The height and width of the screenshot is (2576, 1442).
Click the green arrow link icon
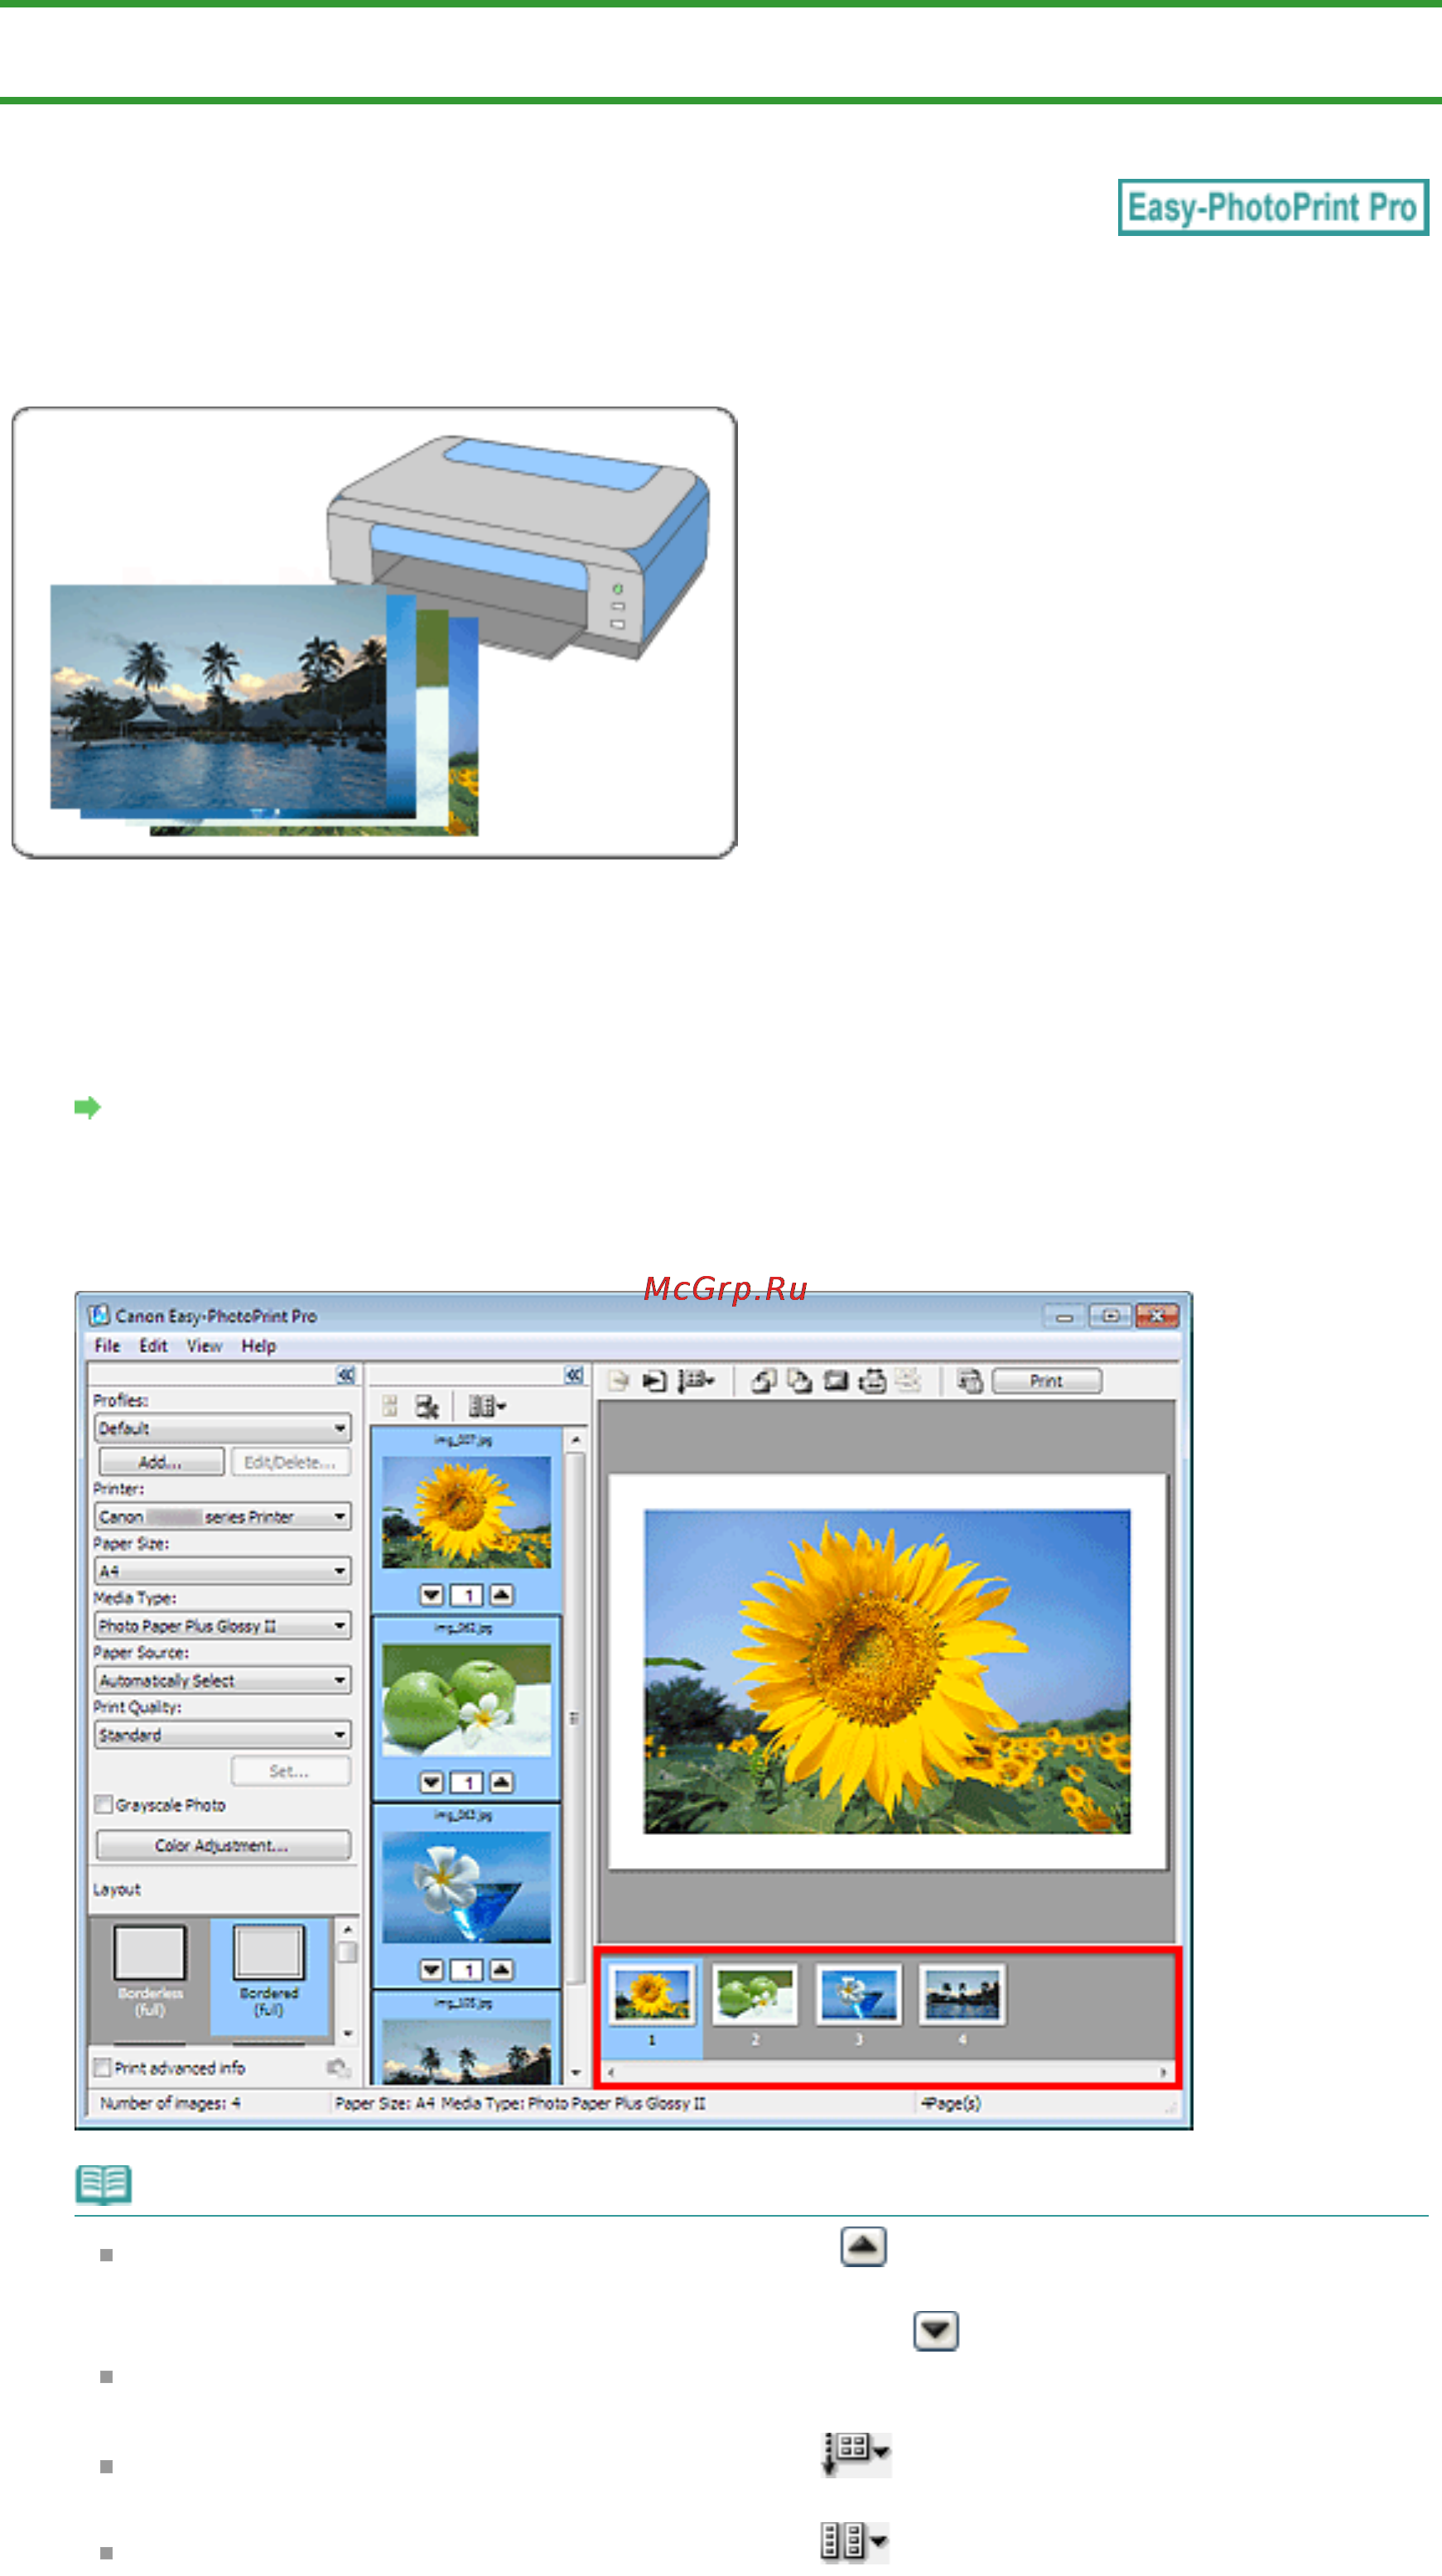coord(88,1107)
